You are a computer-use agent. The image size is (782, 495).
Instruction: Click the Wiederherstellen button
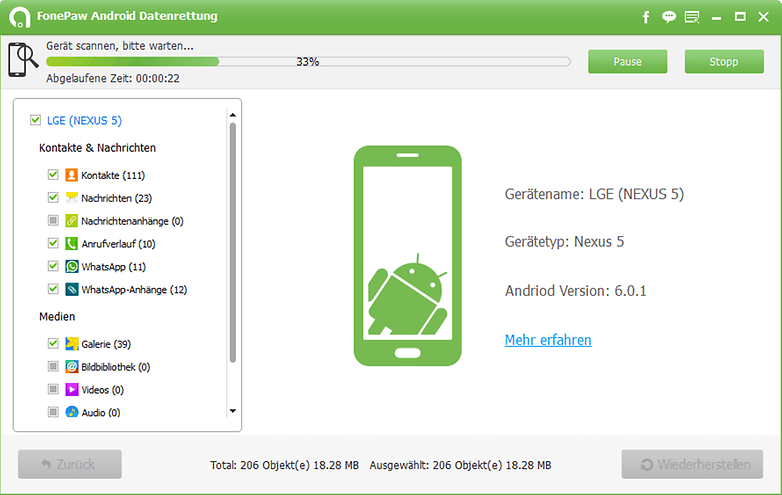click(692, 464)
